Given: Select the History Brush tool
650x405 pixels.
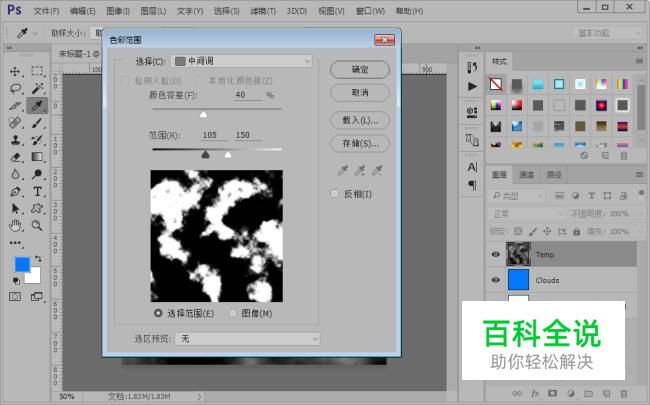Looking at the screenshot, I should [37, 140].
